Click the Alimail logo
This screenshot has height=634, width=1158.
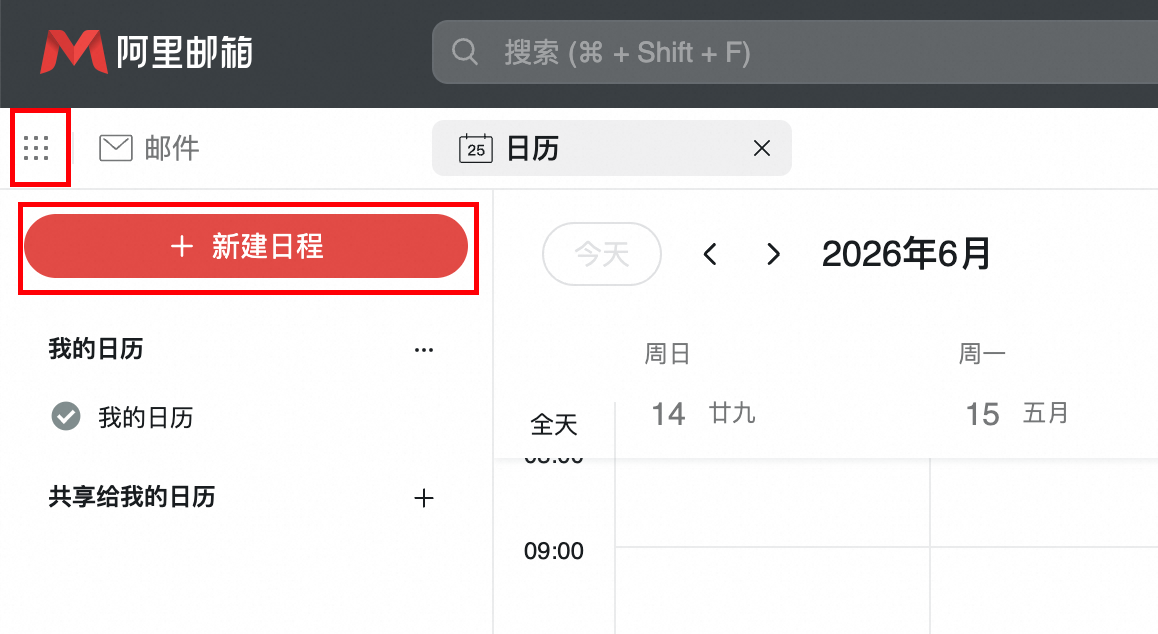pyautogui.click(x=146, y=52)
